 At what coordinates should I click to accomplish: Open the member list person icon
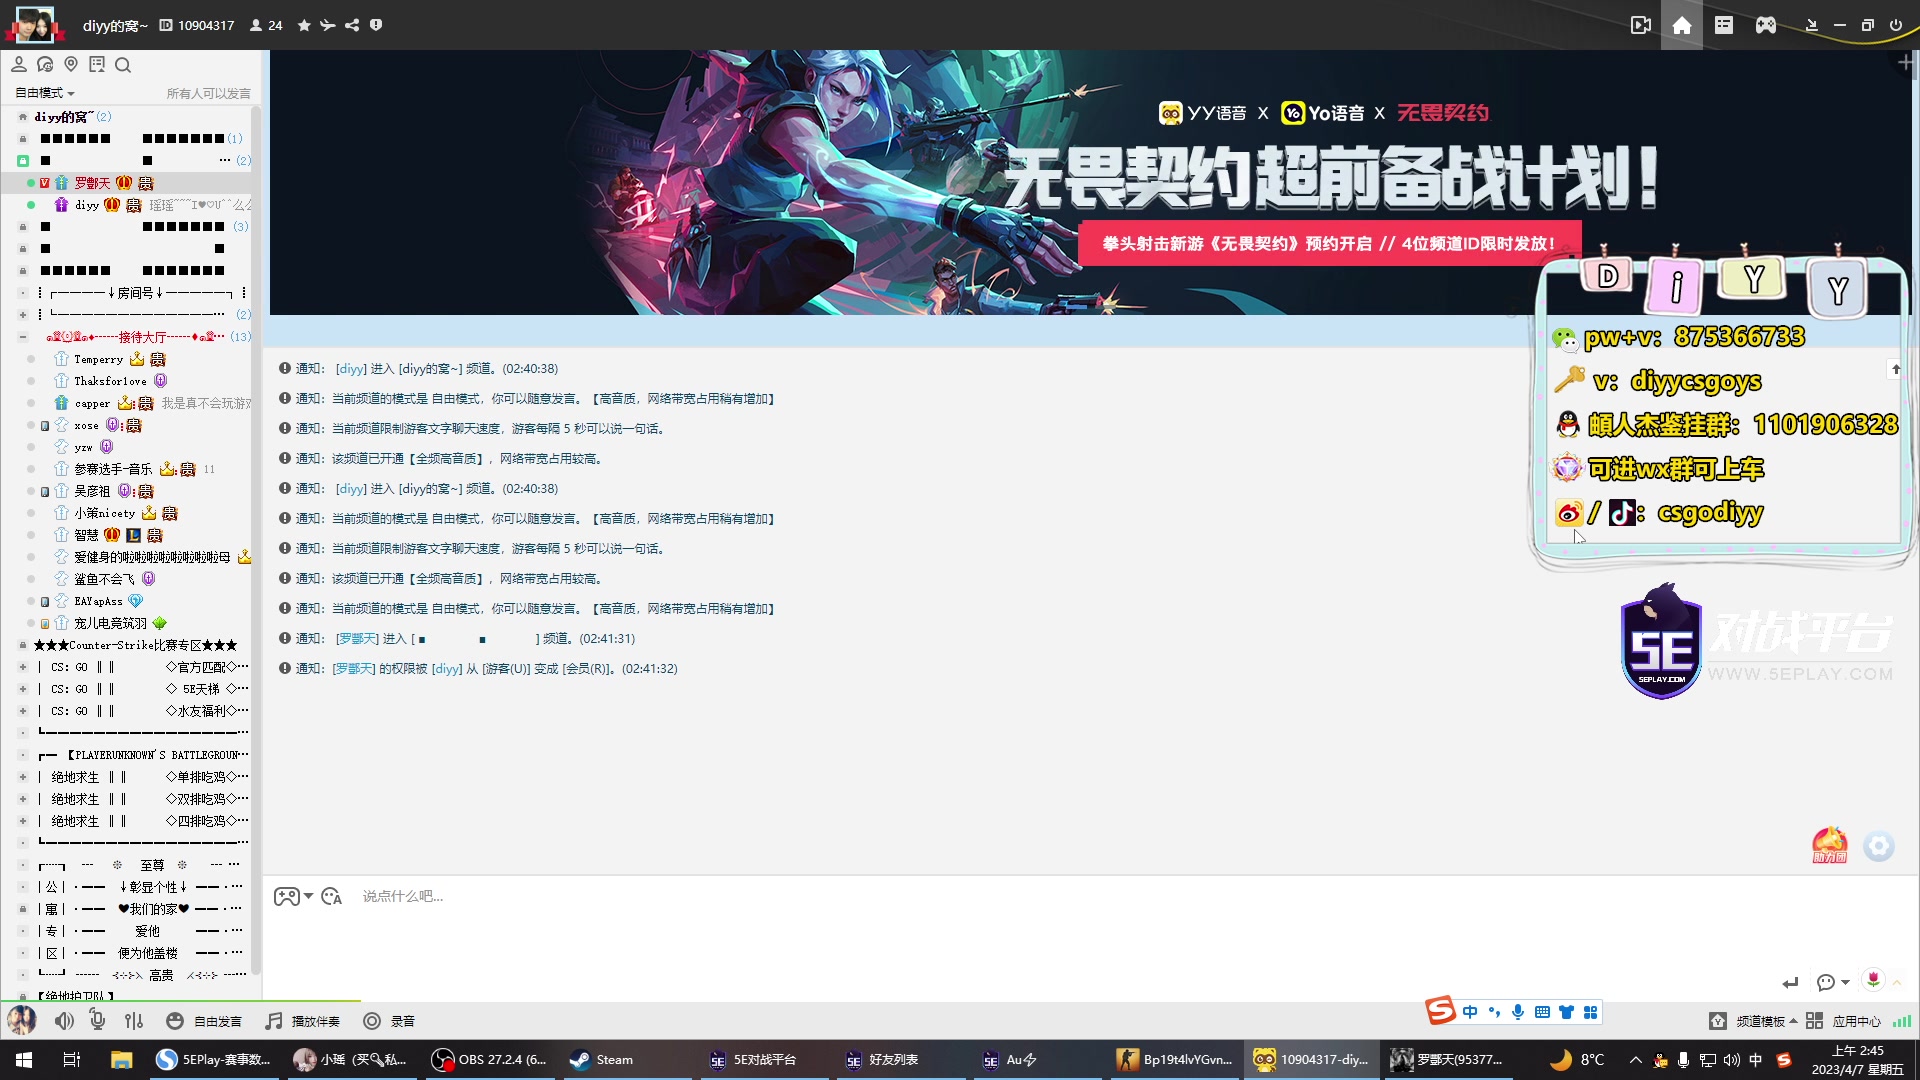(x=18, y=65)
